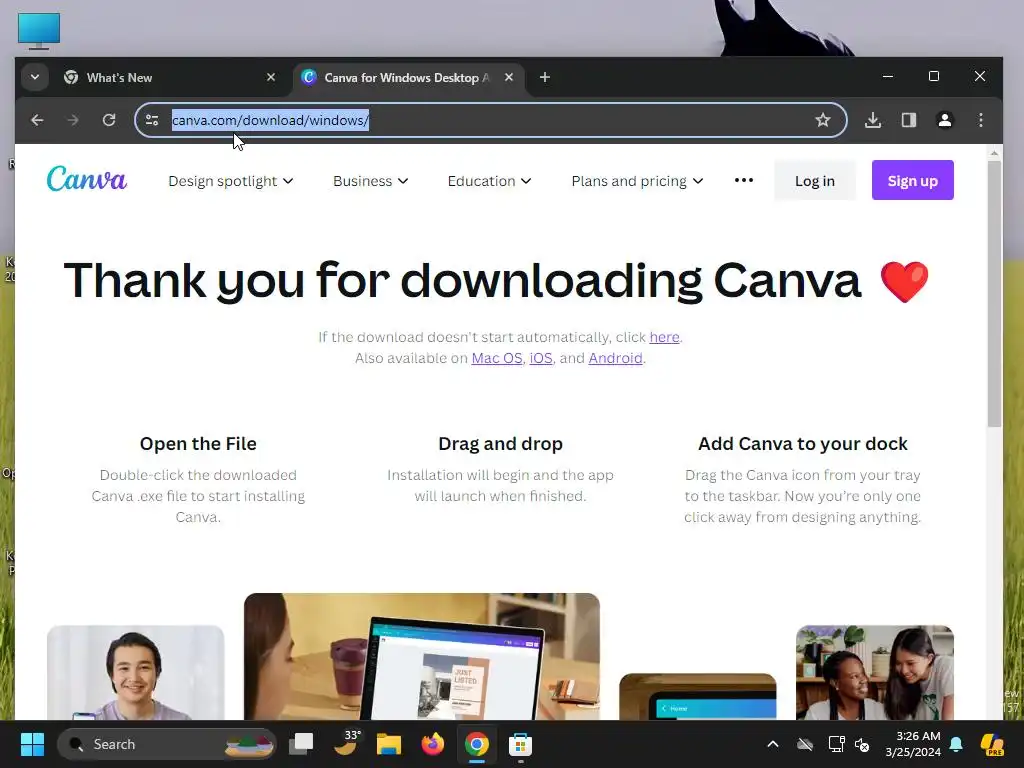1024x768 pixels.
Task: Click the laptop with Canva design image
Action: point(422,656)
